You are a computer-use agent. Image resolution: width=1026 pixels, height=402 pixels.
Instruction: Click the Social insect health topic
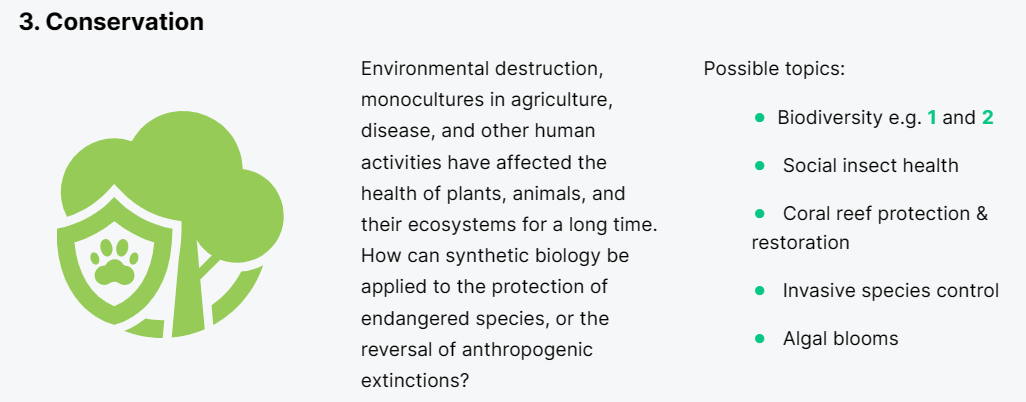click(870, 166)
